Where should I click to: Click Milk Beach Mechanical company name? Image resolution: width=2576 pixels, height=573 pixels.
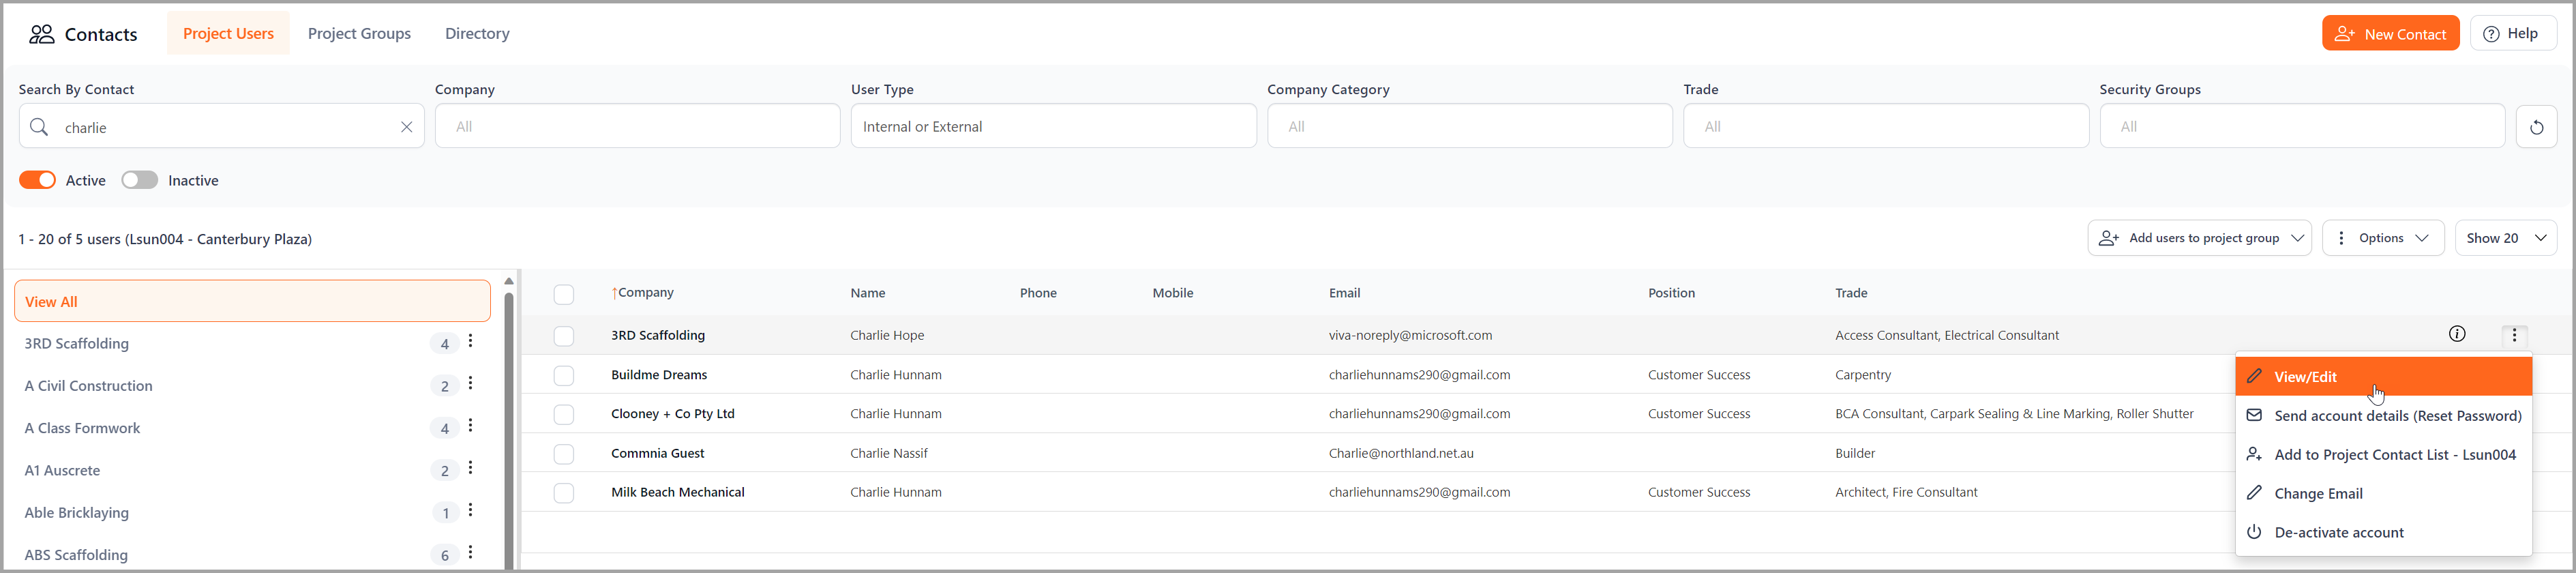tap(678, 492)
